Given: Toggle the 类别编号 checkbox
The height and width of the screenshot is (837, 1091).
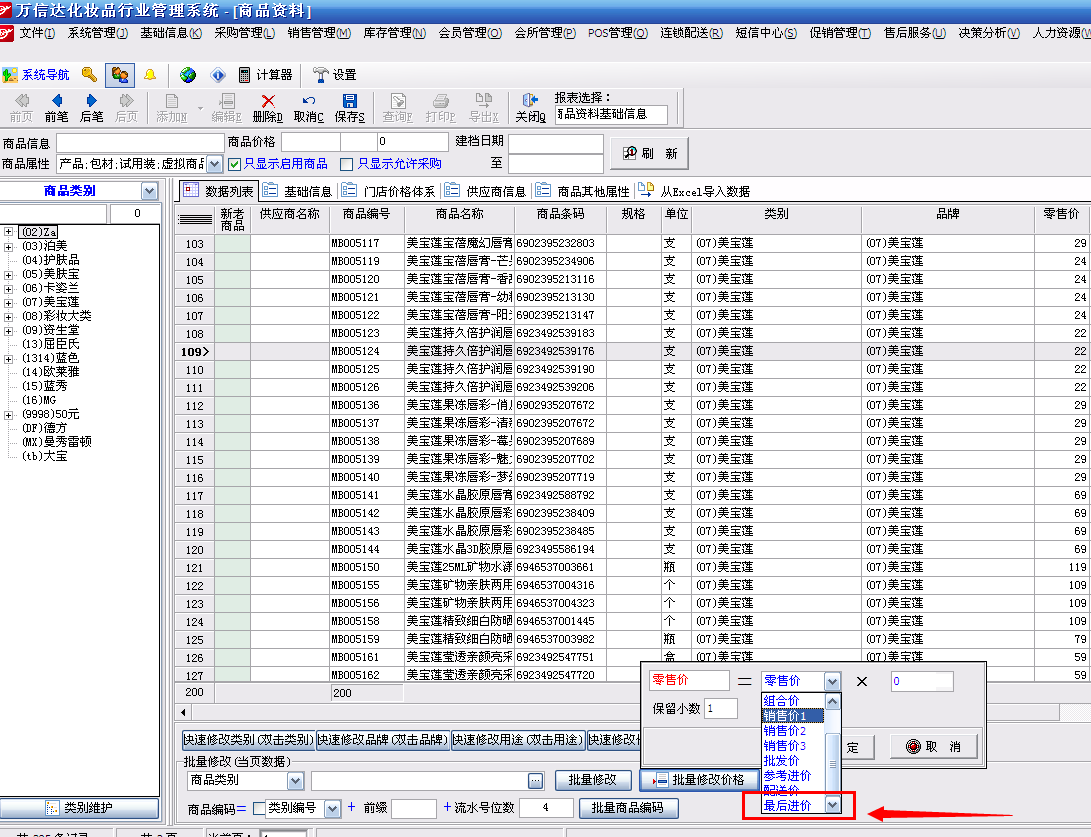Looking at the screenshot, I should coord(259,808).
